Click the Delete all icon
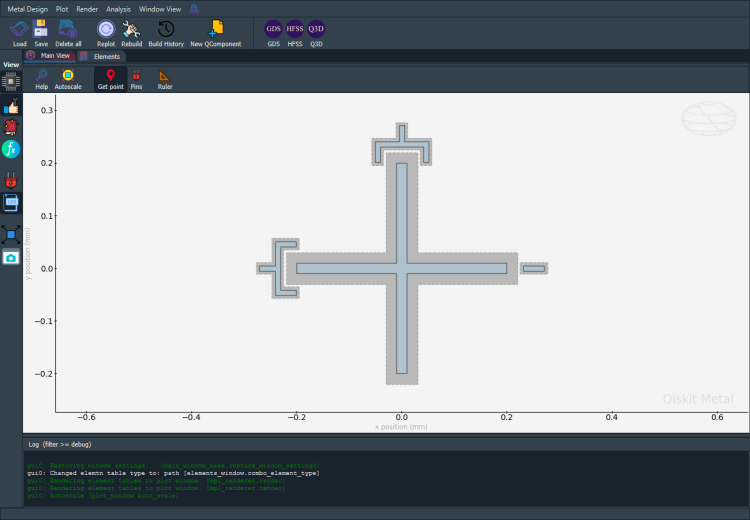 coord(68,33)
